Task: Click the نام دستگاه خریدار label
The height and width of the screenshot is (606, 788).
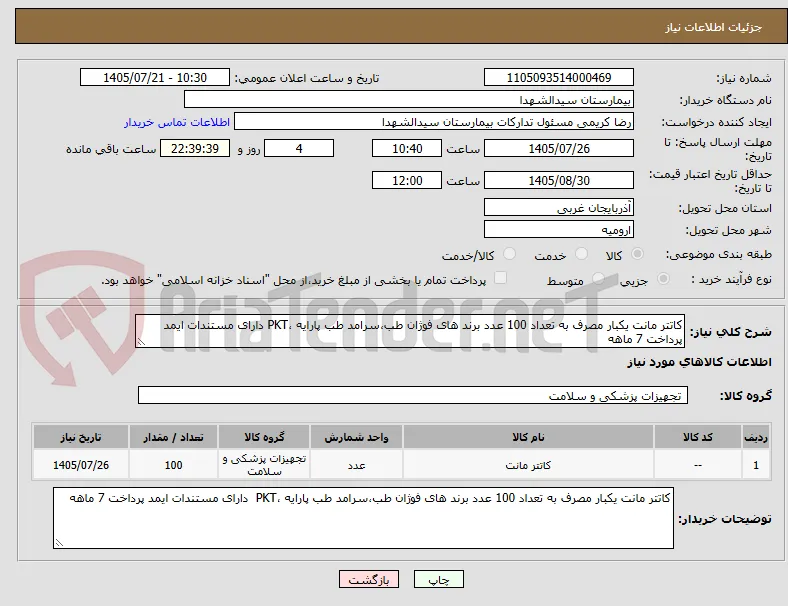Action: [726, 100]
